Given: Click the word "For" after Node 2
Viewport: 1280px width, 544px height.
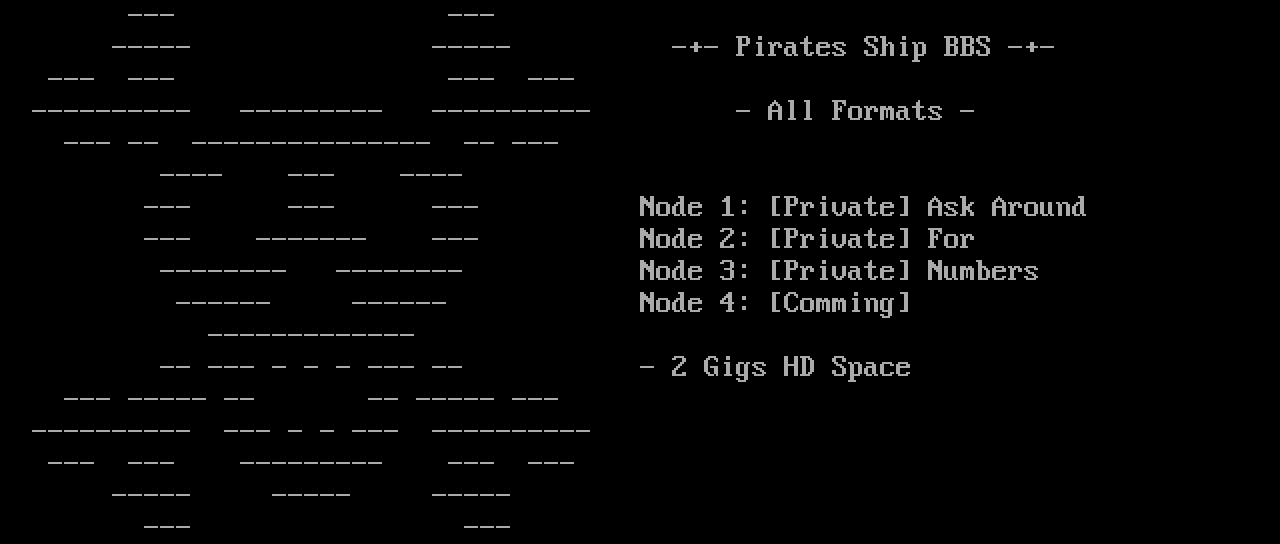Looking at the screenshot, I should point(950,239).
